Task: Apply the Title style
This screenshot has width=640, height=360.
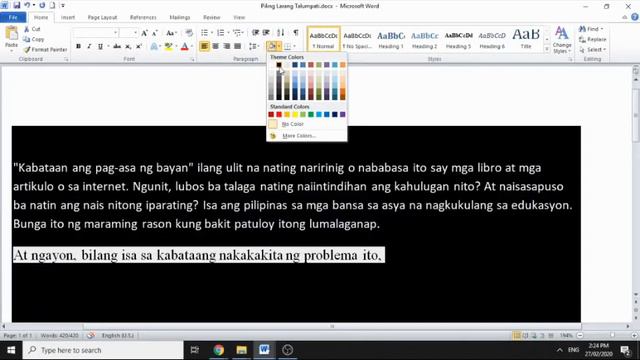Action: [x=526, y=40]
